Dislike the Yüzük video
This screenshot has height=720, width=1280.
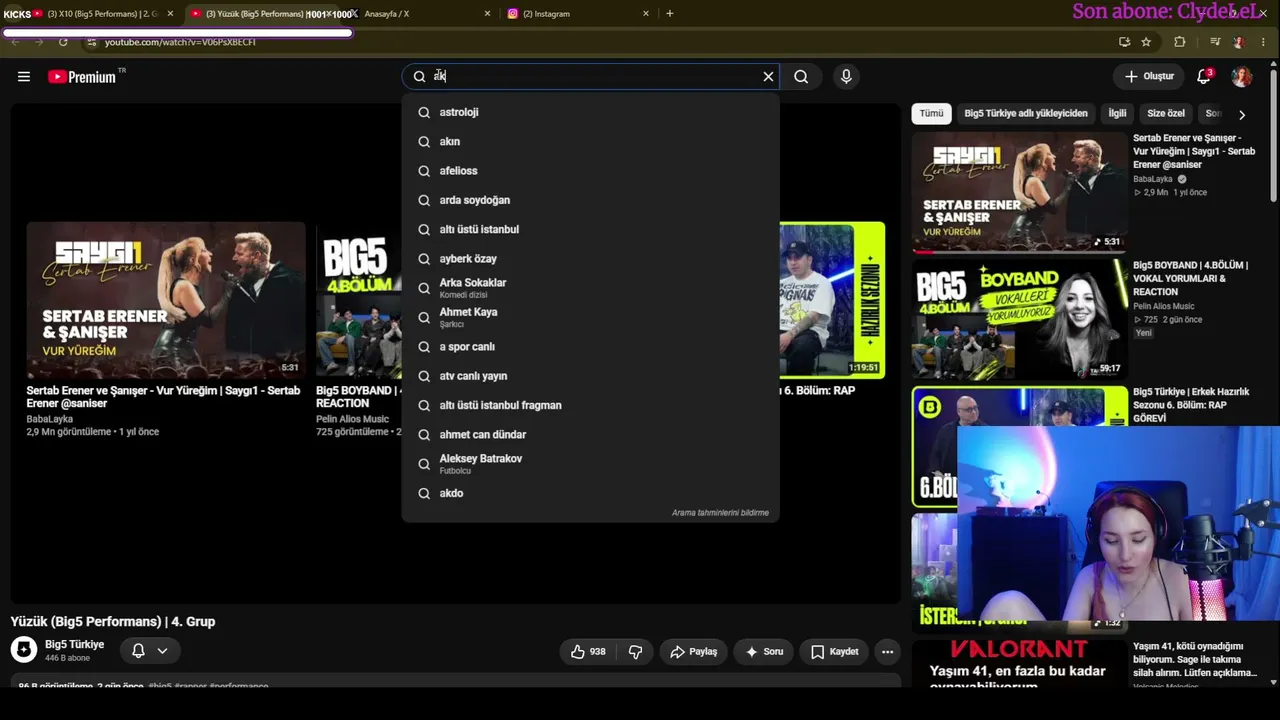tap(635, 652)
